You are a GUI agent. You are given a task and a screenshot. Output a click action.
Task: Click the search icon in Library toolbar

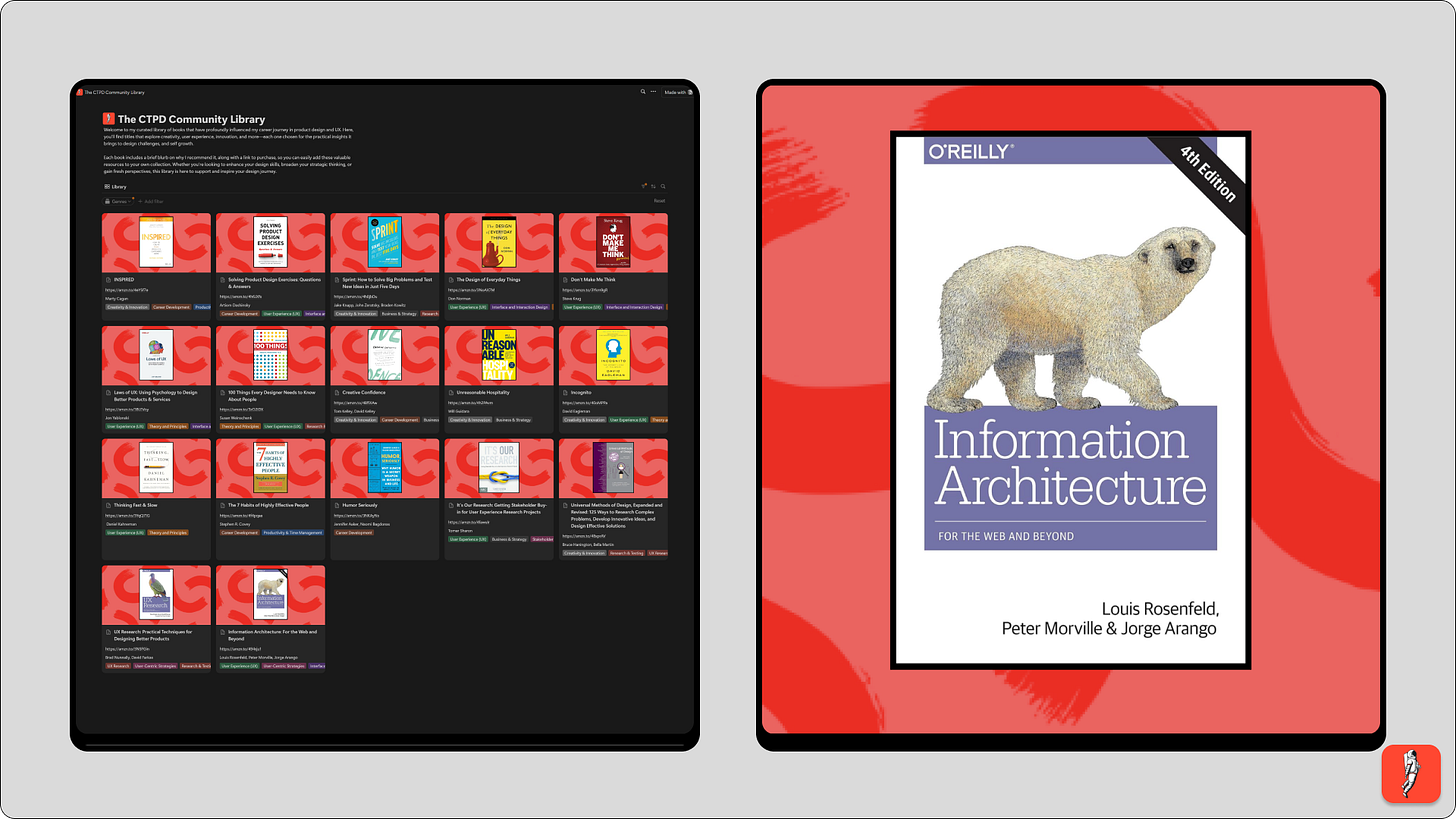click(x=663, y=186)
